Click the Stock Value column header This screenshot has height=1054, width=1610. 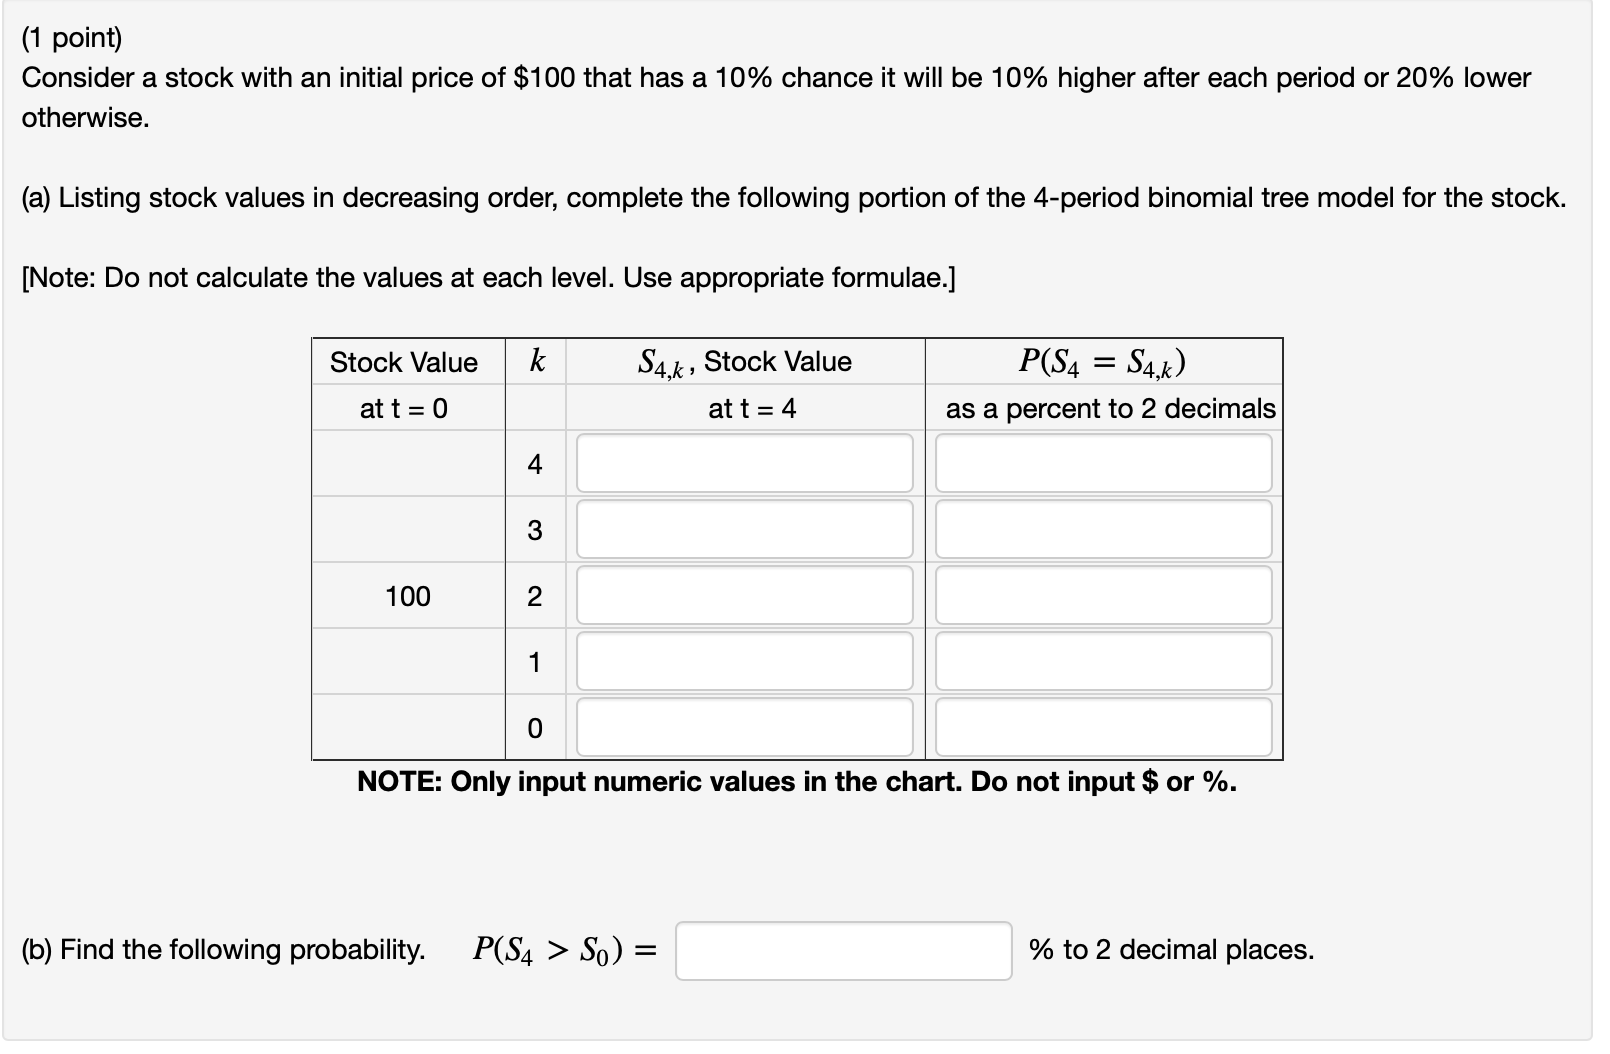pos(405,363)
